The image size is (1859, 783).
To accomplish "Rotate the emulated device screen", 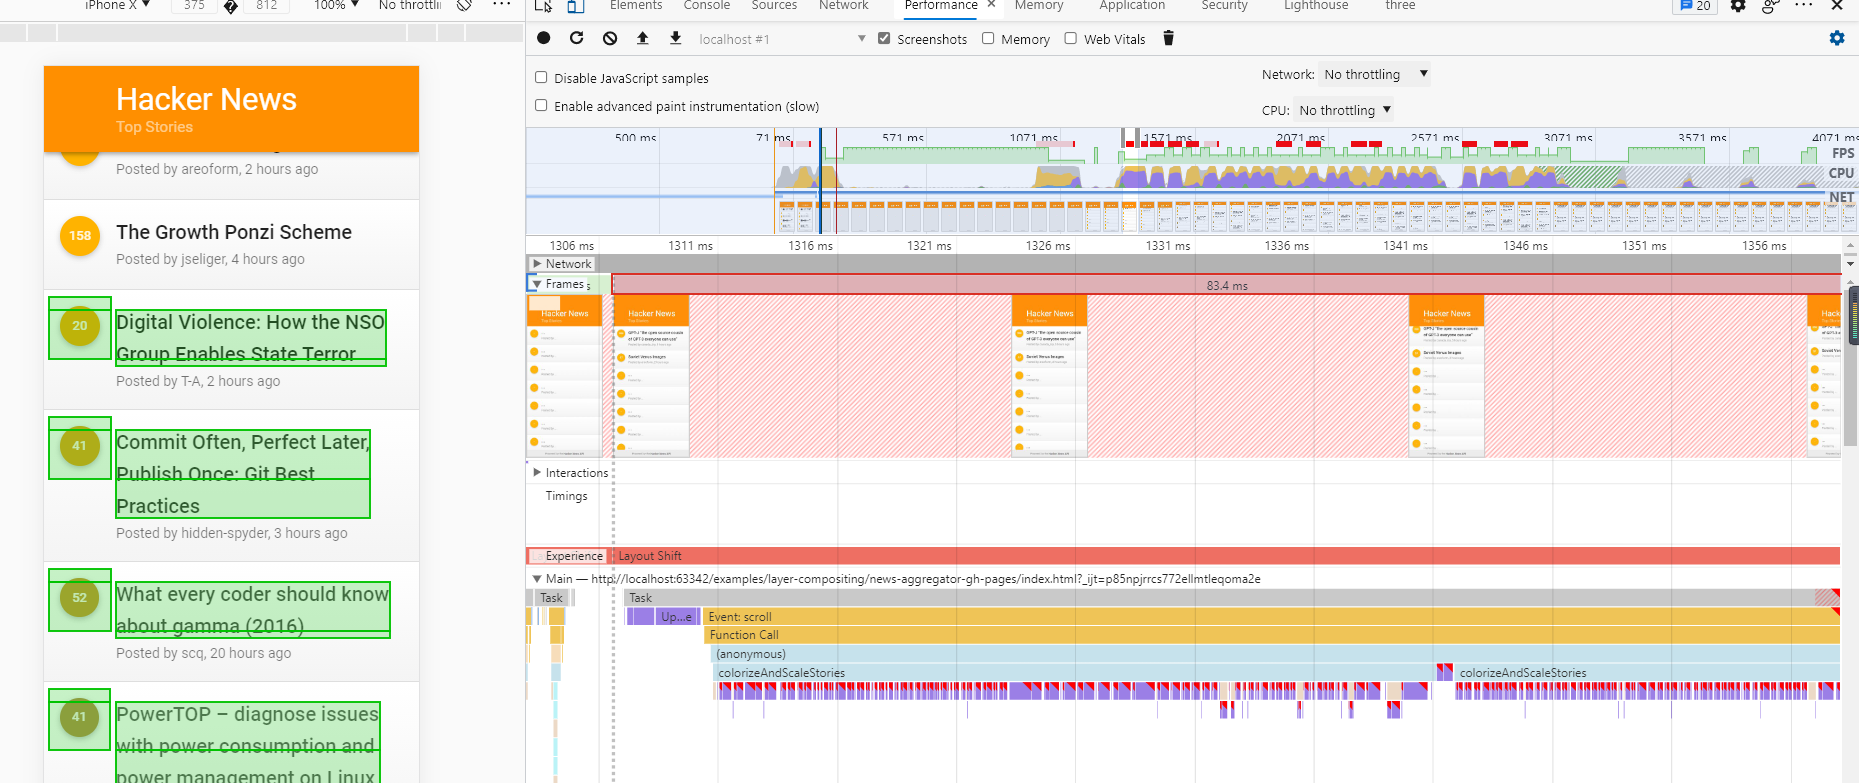I will (x=464, y=6).
